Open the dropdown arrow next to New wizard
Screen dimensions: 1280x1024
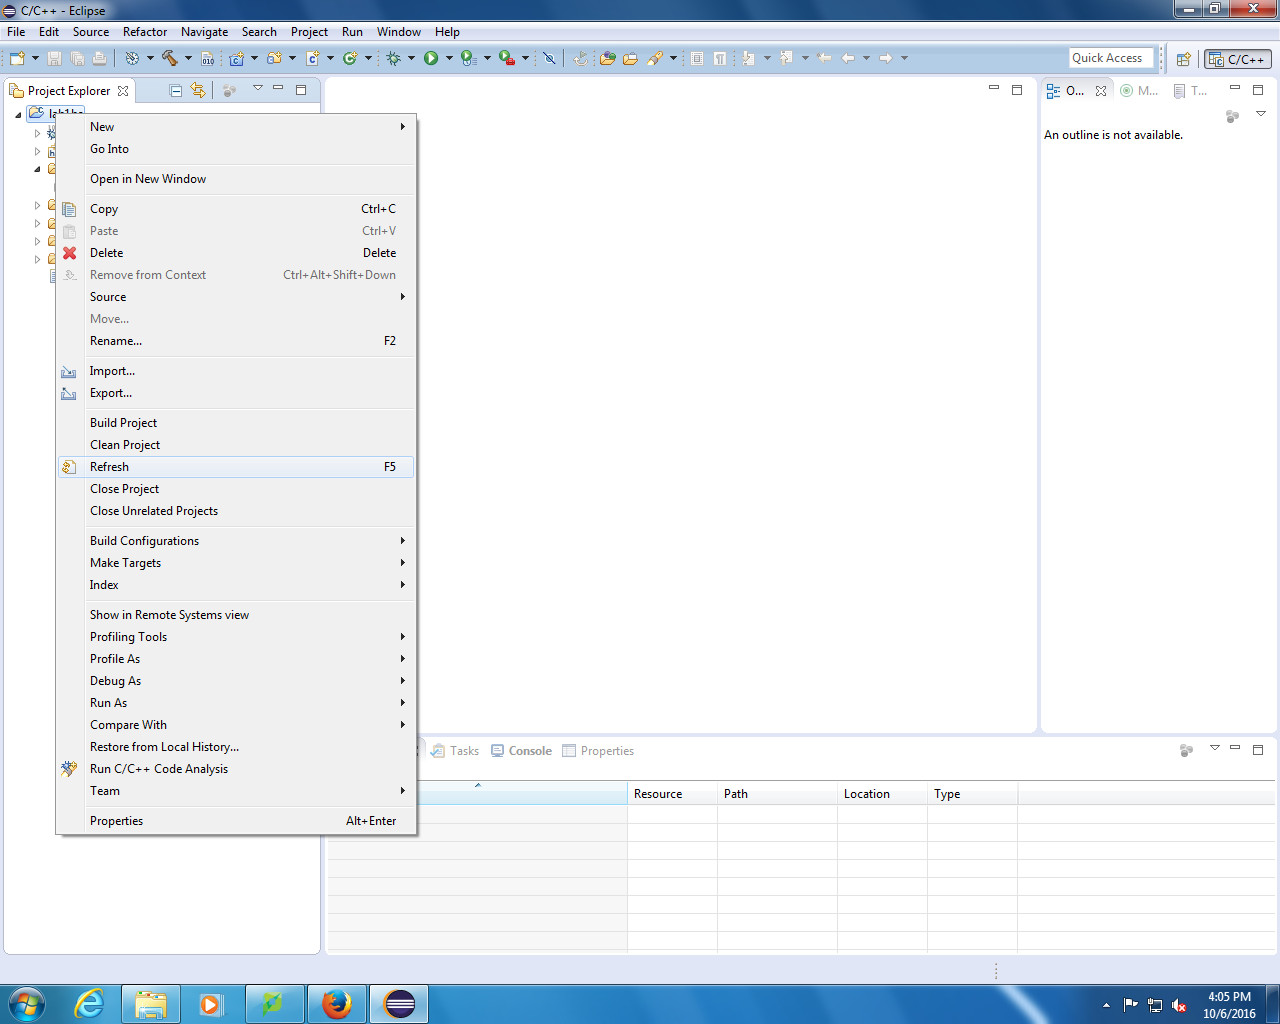coord(35,58)
